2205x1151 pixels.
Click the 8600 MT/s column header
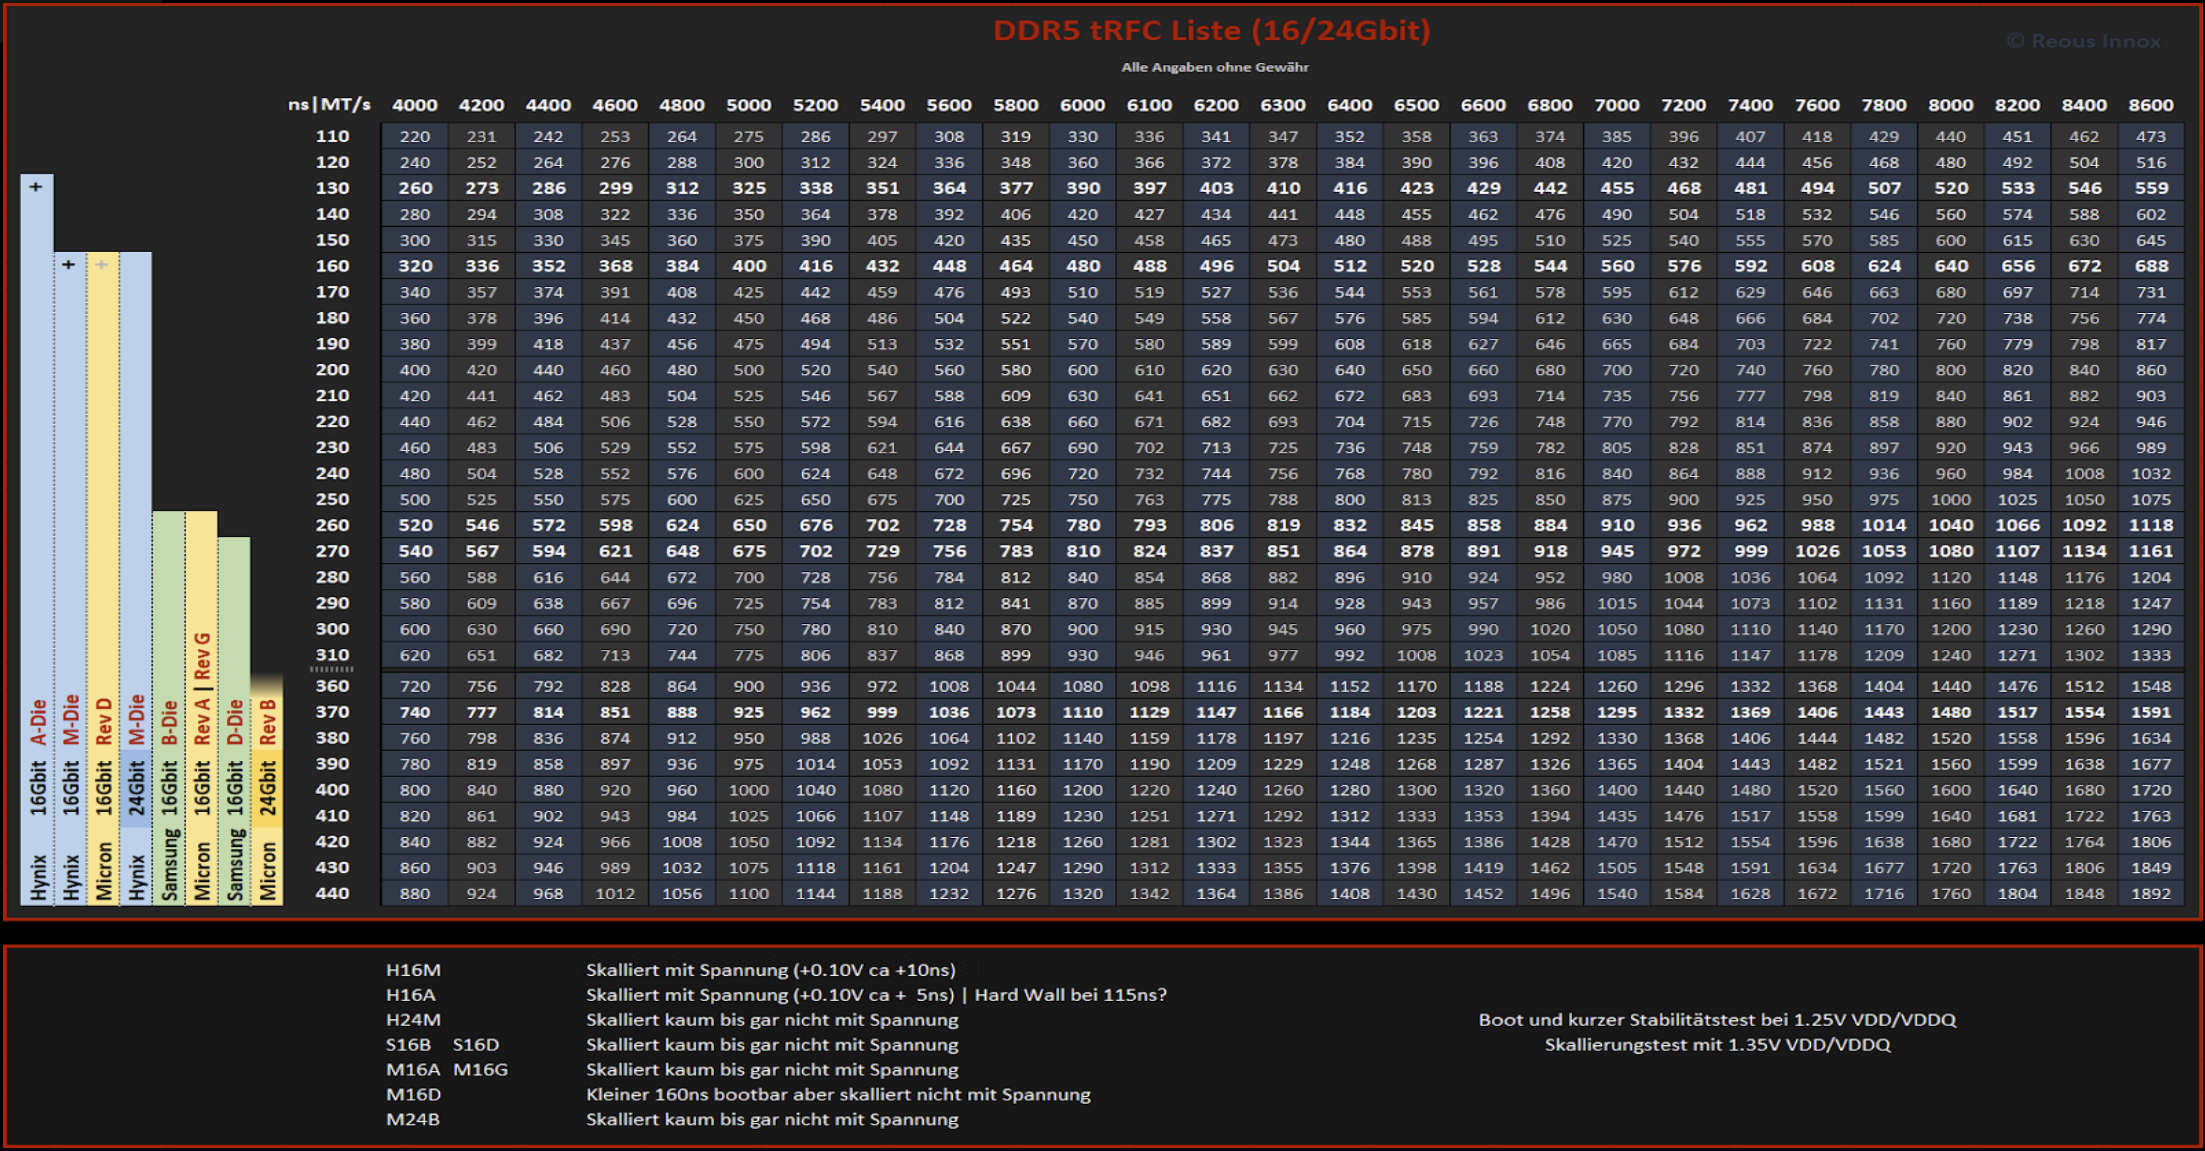(2150, 105)
